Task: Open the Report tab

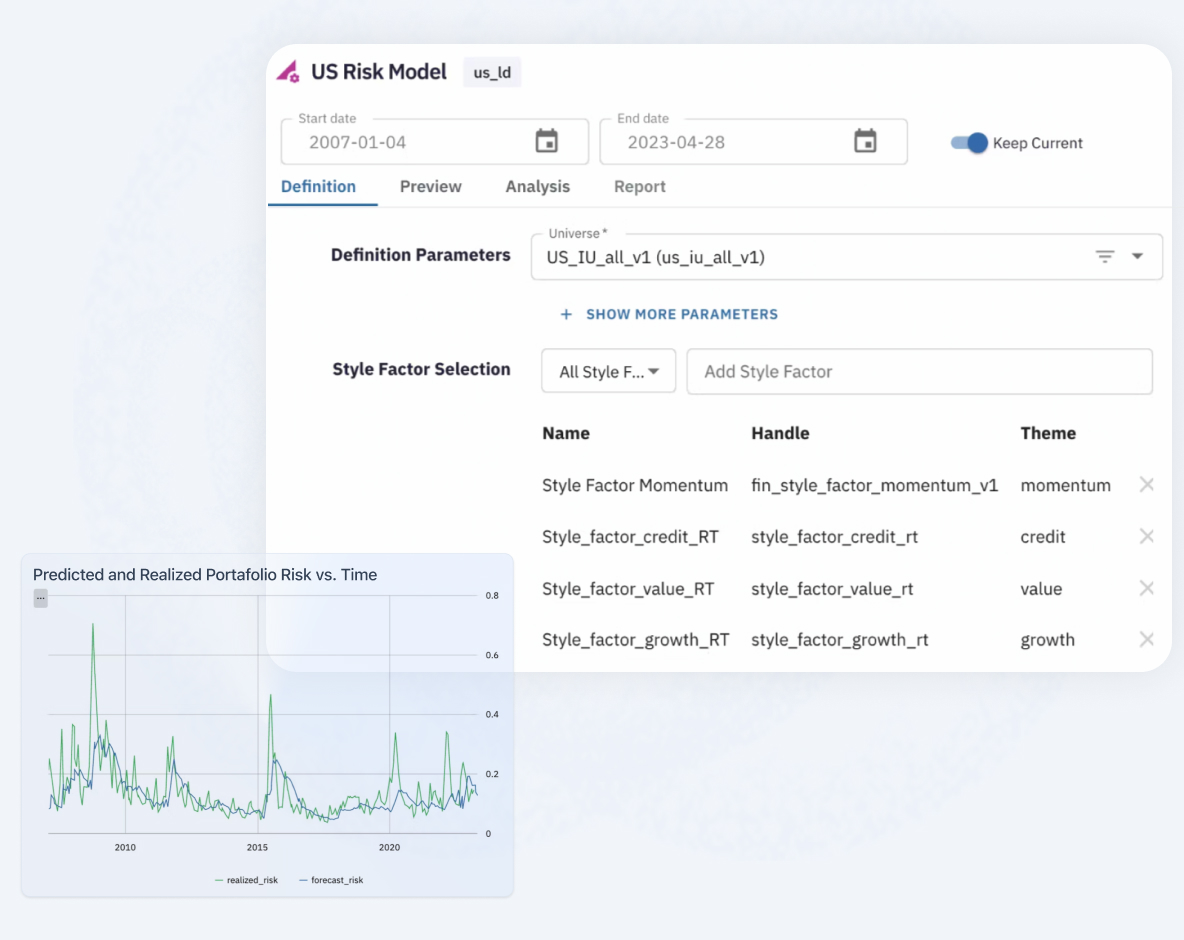Action: [640, 186]
